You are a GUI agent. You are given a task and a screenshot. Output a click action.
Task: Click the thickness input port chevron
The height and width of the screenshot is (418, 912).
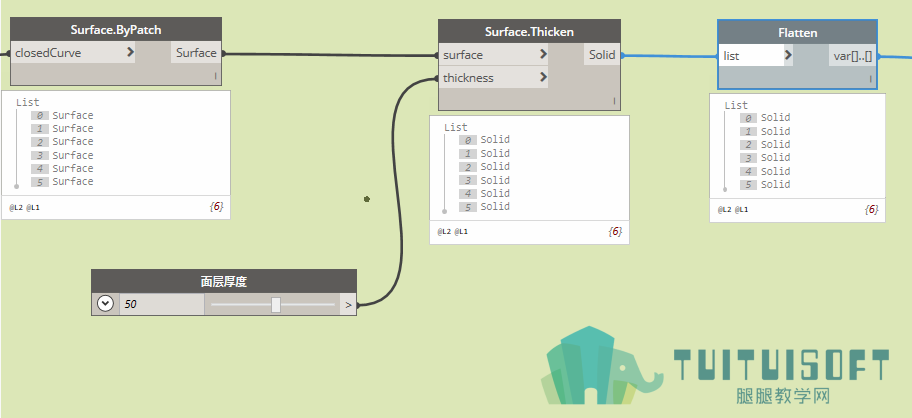pyautogui.click(x=543, y=77)
